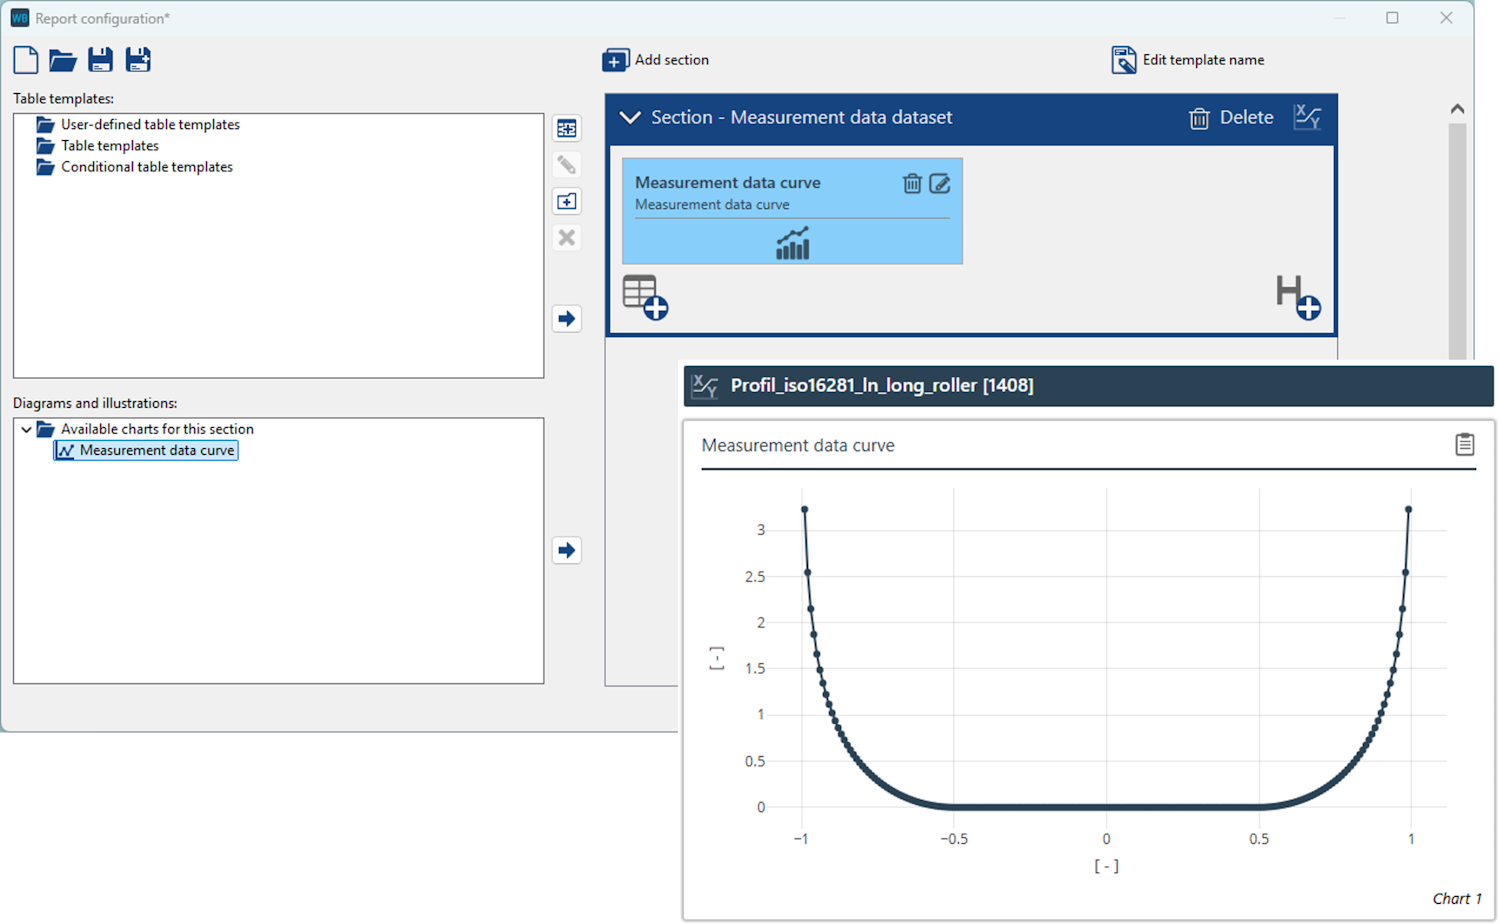Screen dimensions: 1500x924
Task: Click the add heading icon in section
Action: 1298,297
